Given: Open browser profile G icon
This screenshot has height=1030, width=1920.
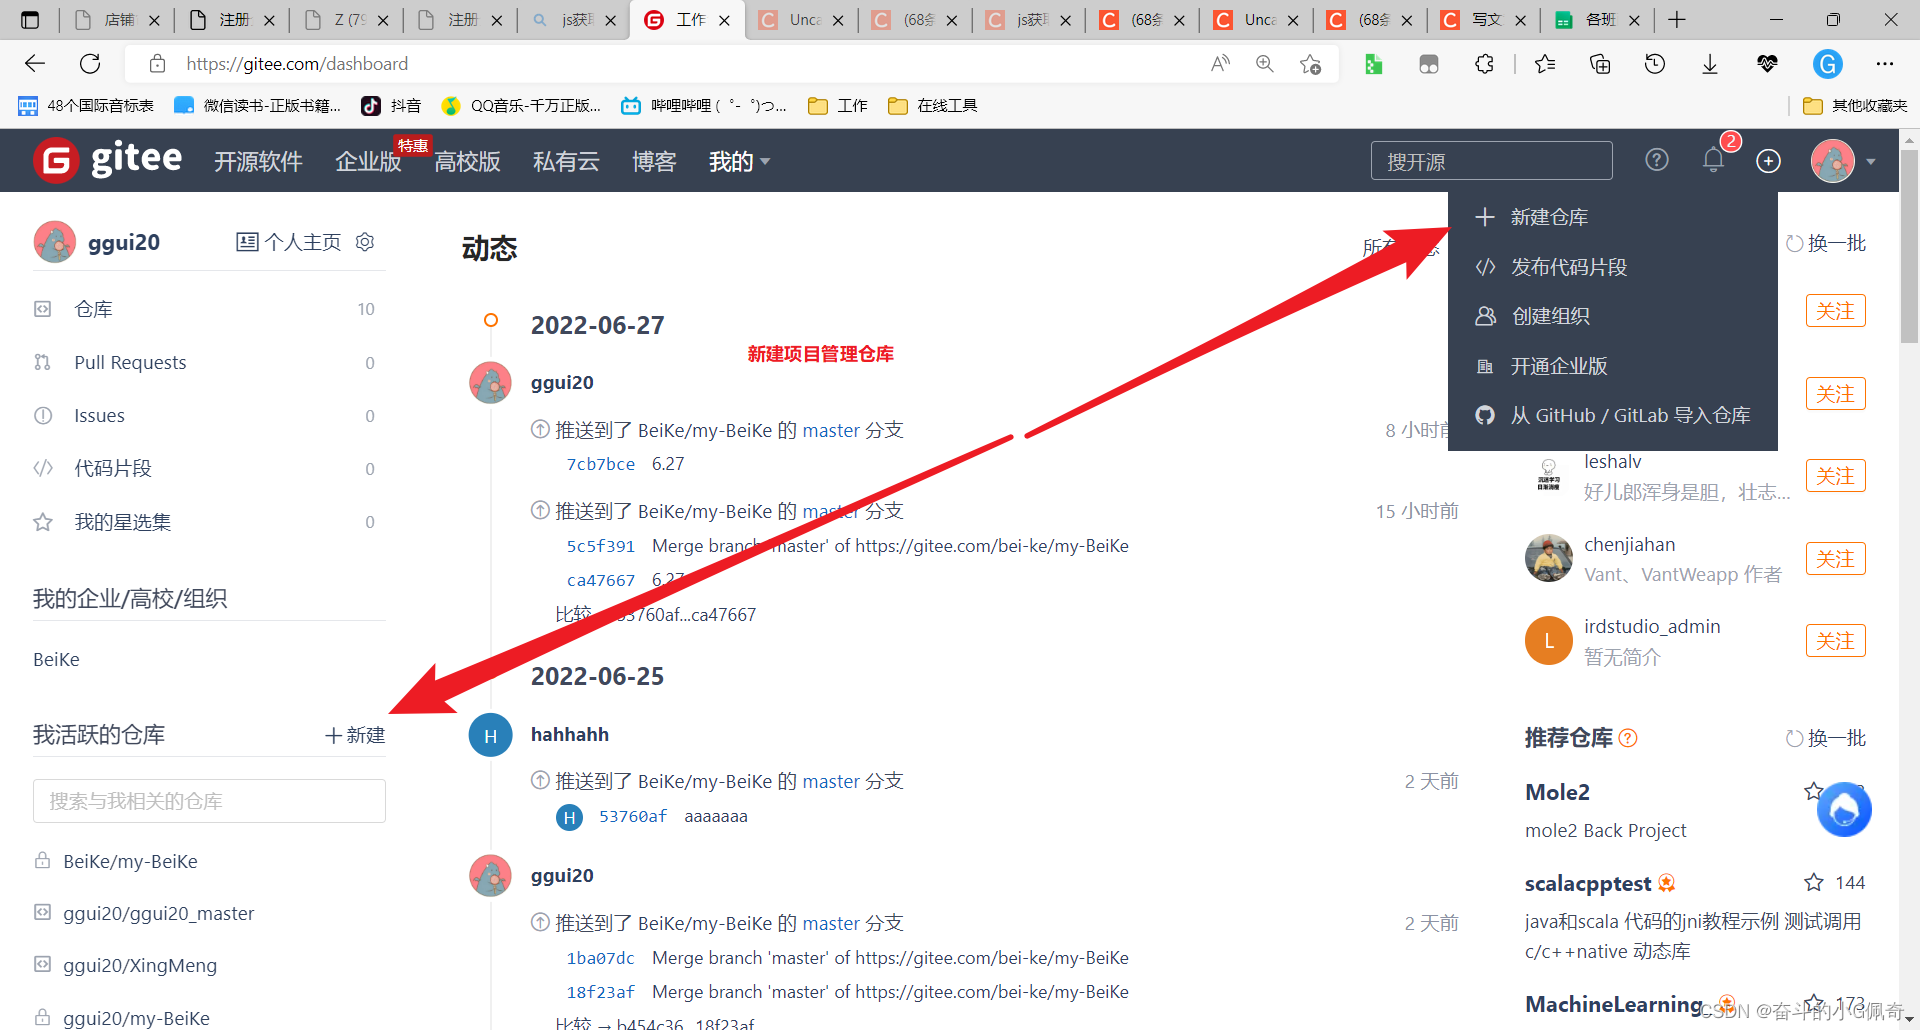Looking at the screenshot, I should [1828, 64].
